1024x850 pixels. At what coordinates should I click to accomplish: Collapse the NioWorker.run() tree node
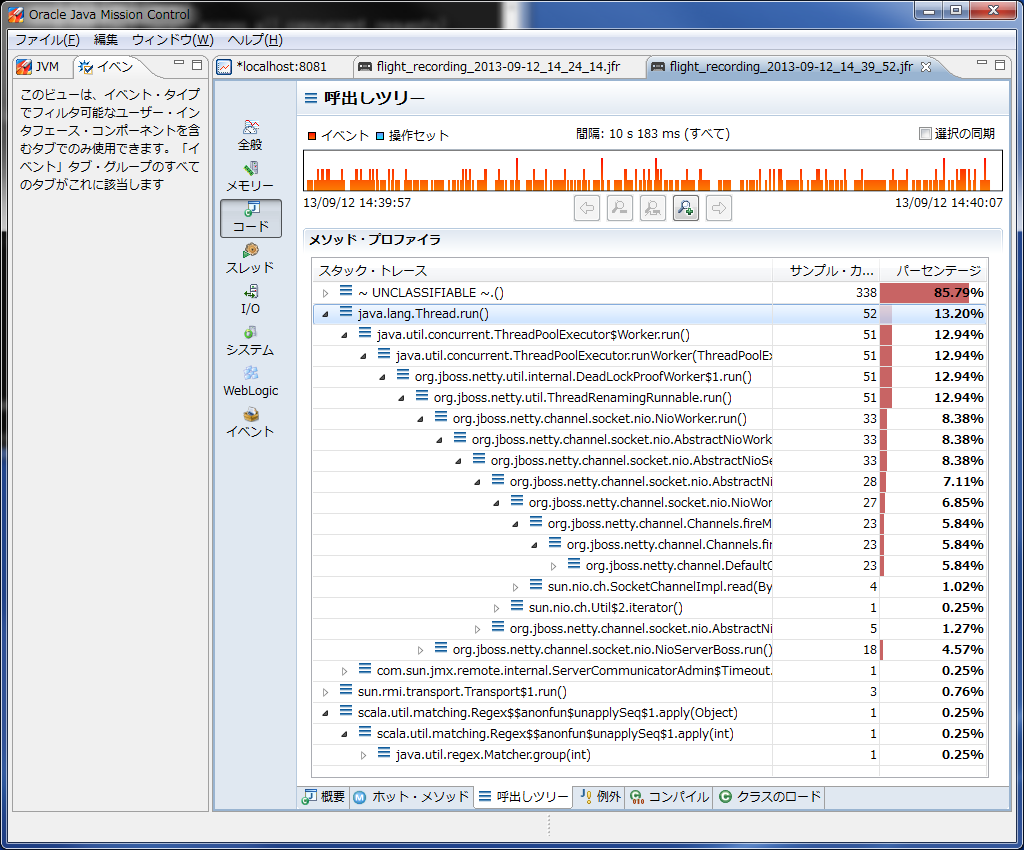click(x=421, y=419)
